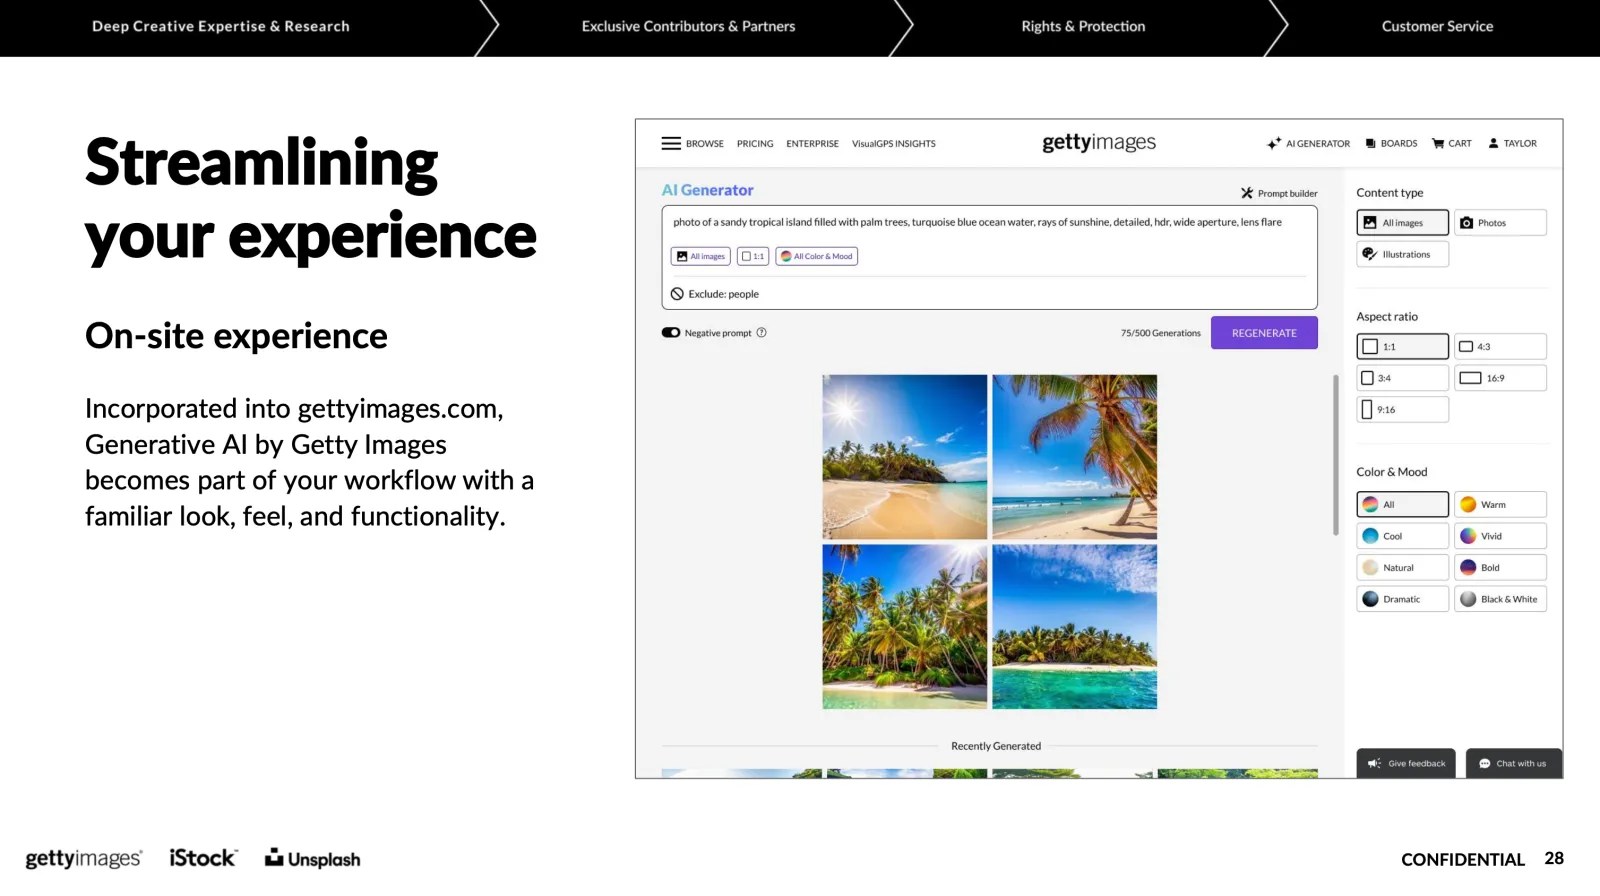Click the iStock logo in footer
The height and width of the screenshot is (896, 1600).
[203, 858]
